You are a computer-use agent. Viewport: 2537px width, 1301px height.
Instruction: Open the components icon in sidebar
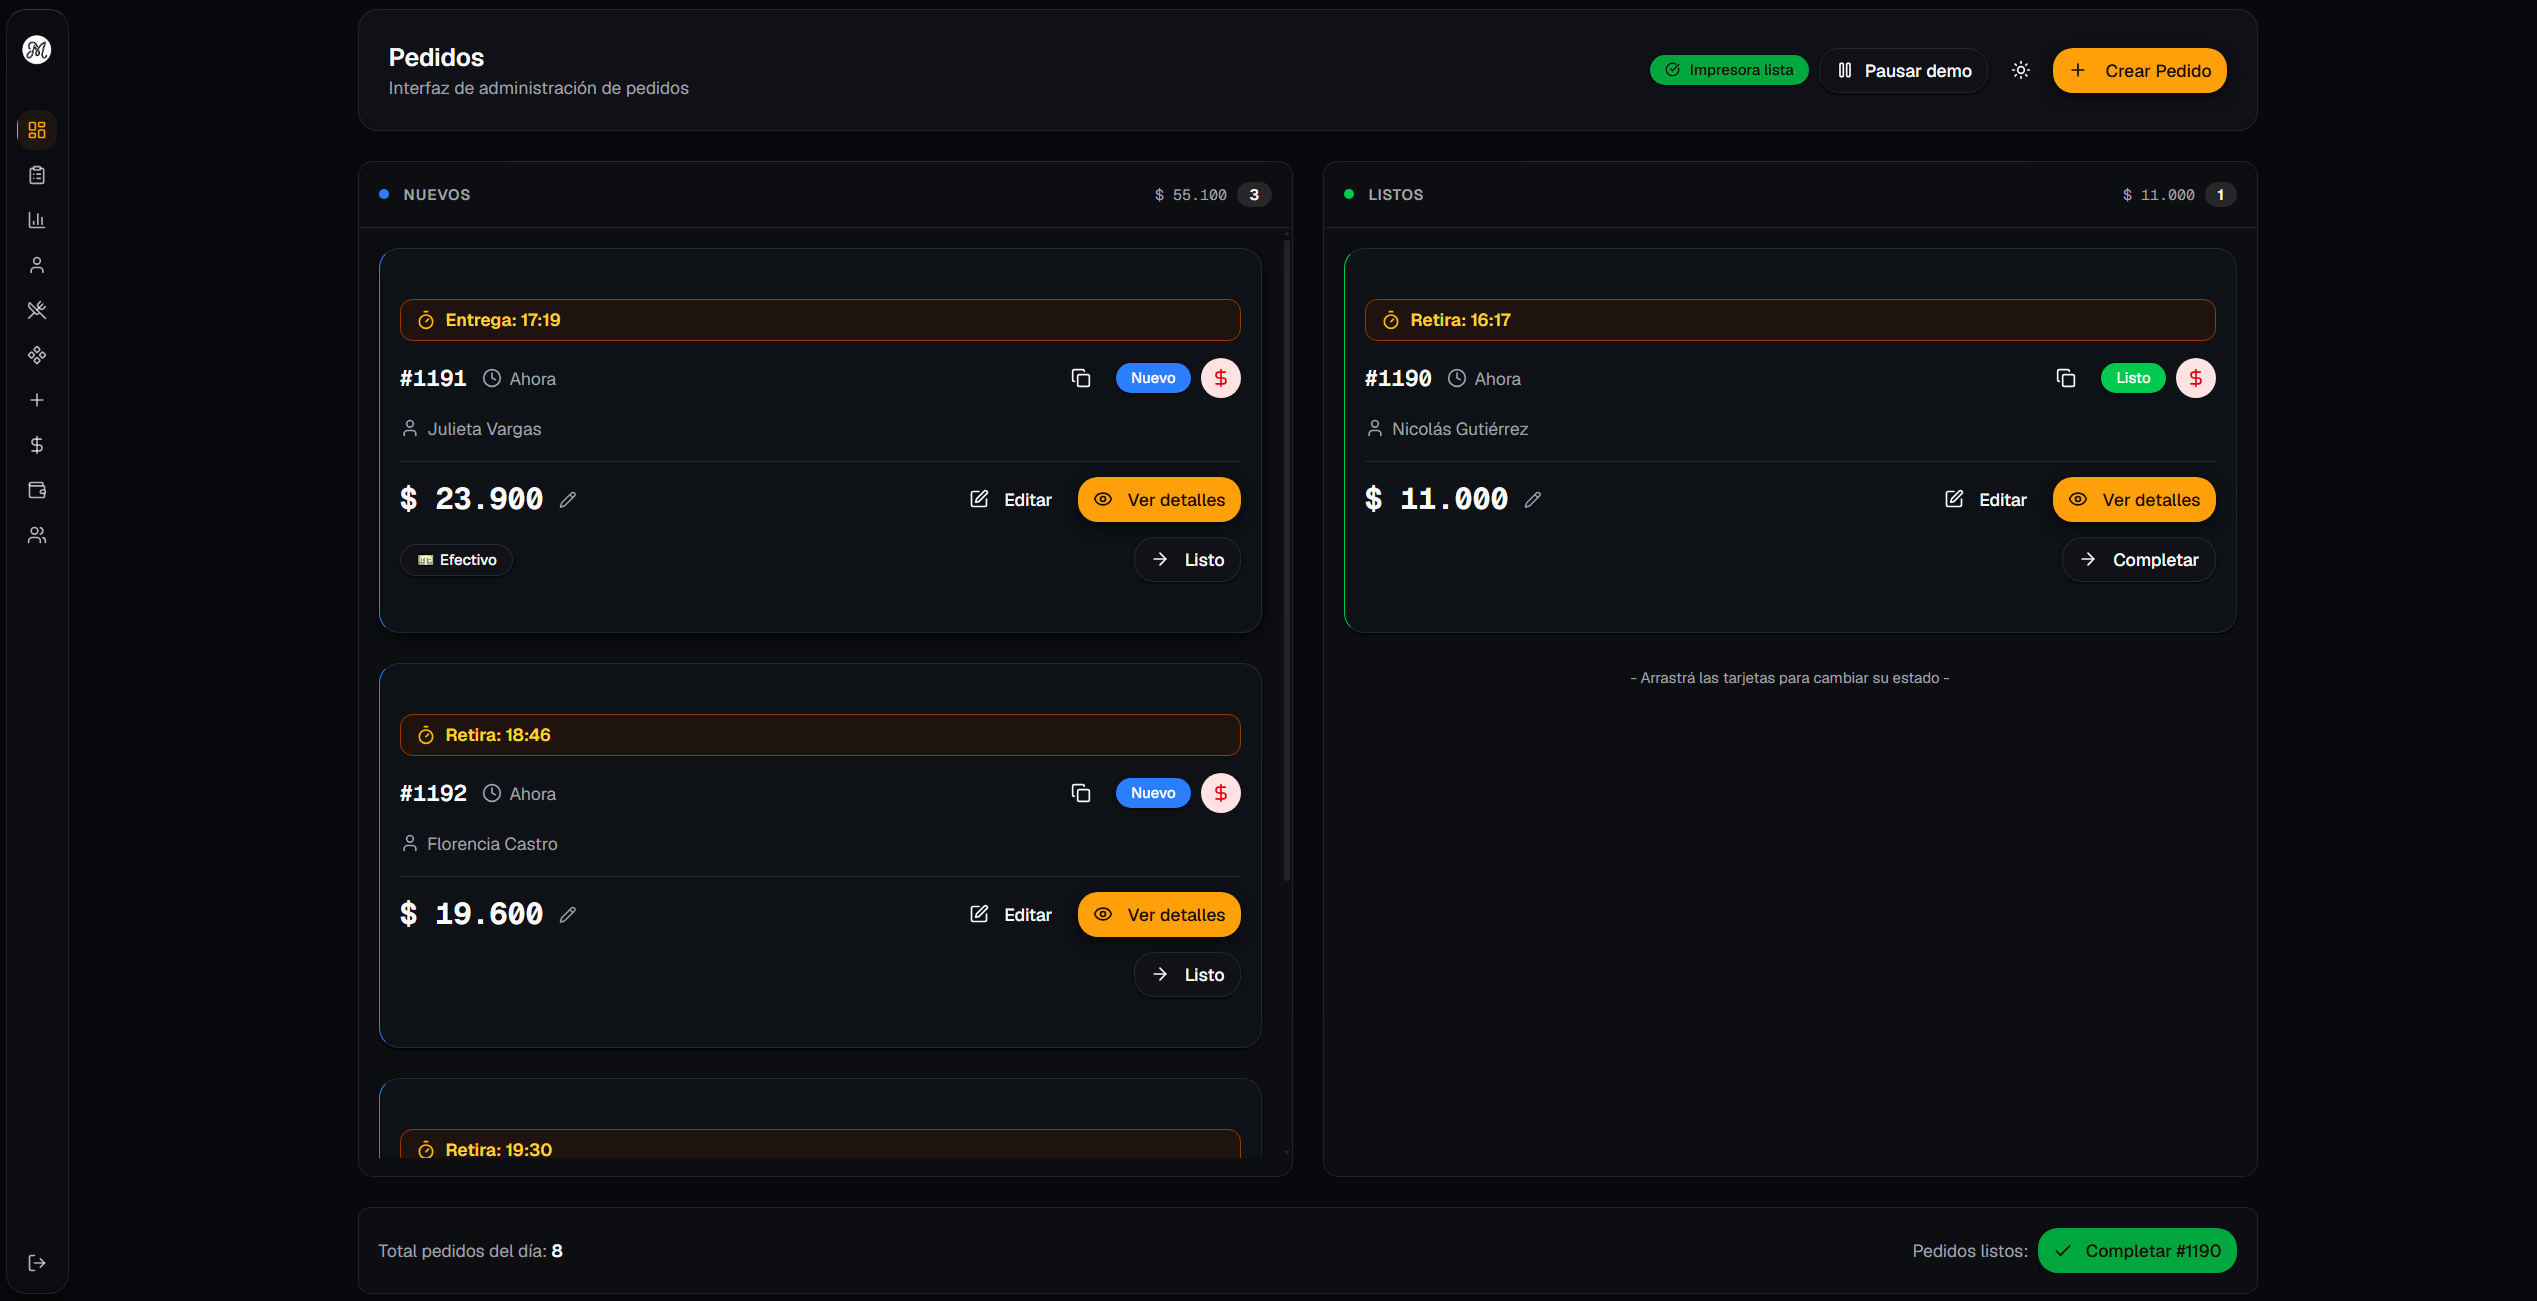tap(37, 355)
